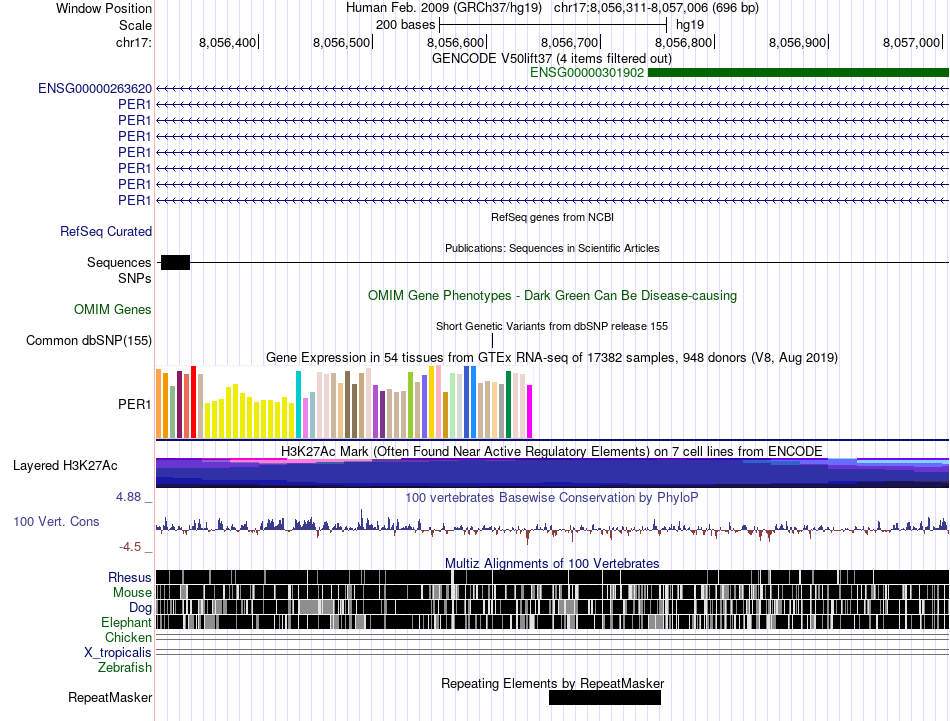Click the Mouse alignment label
950x721 pixels.
tap(132, 593)
